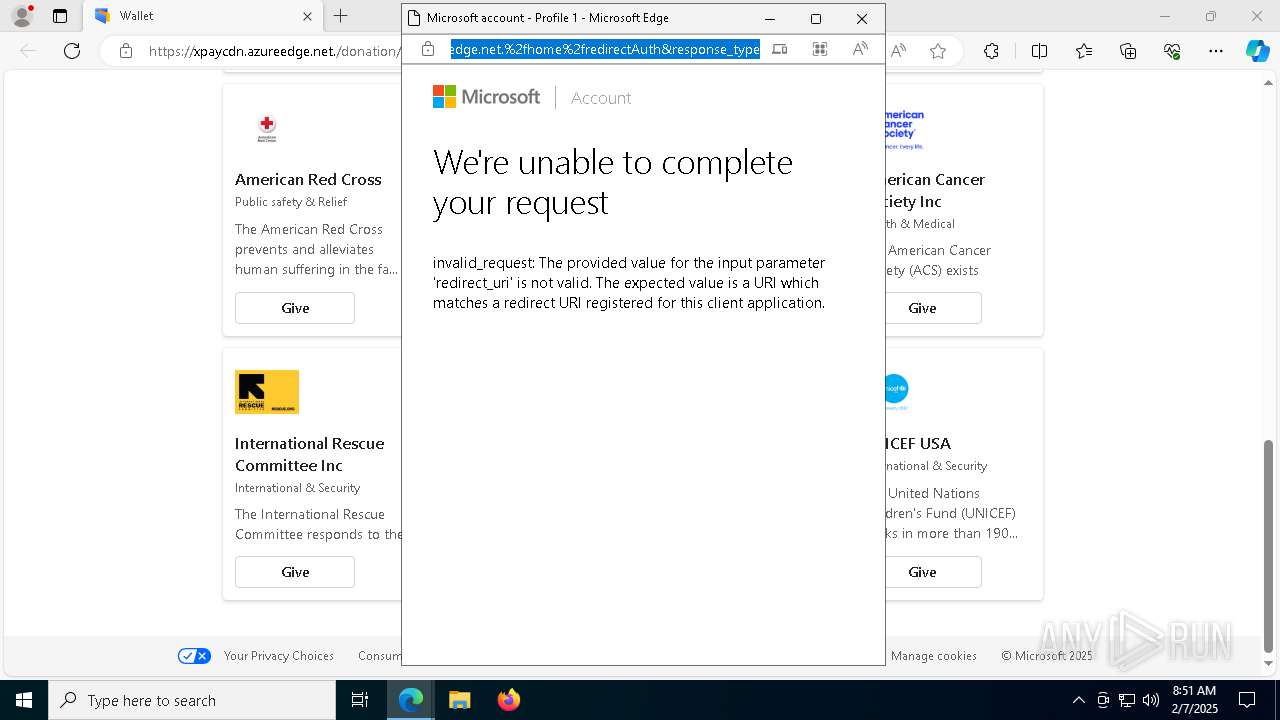Launch the Copilot sidebar
The height and width of the screenshot is (720, 1280).
coord(1257,51)
